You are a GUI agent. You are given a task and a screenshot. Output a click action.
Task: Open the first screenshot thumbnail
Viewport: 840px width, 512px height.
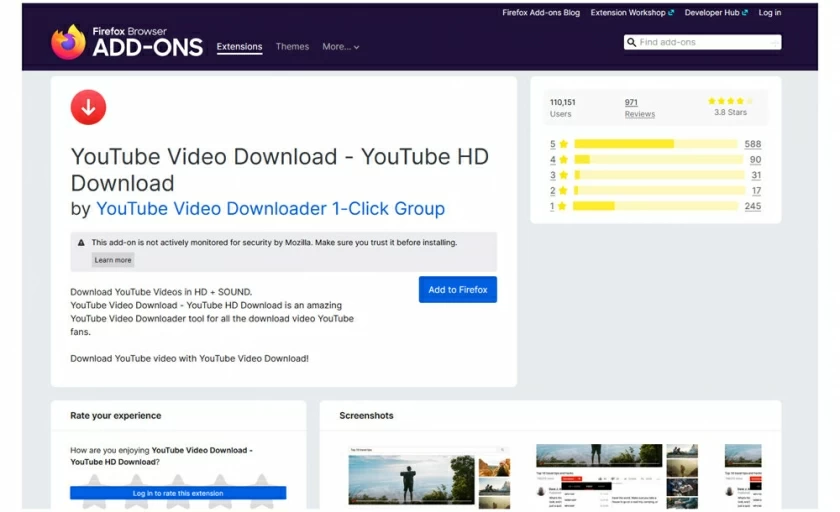pos(429,477)
